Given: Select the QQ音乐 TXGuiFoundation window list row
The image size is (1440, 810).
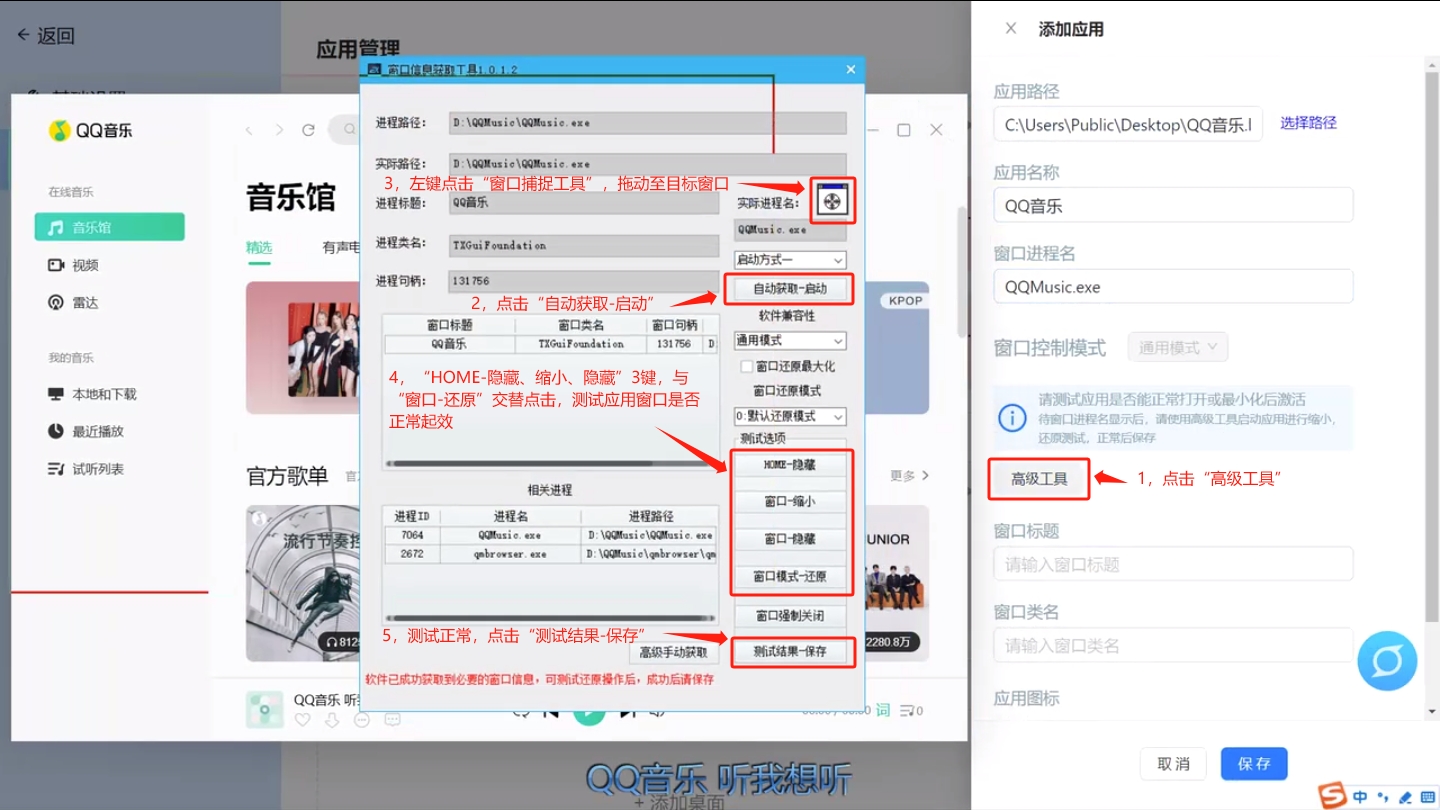Looking at the screenshot, I should click(x=550, y=343).
